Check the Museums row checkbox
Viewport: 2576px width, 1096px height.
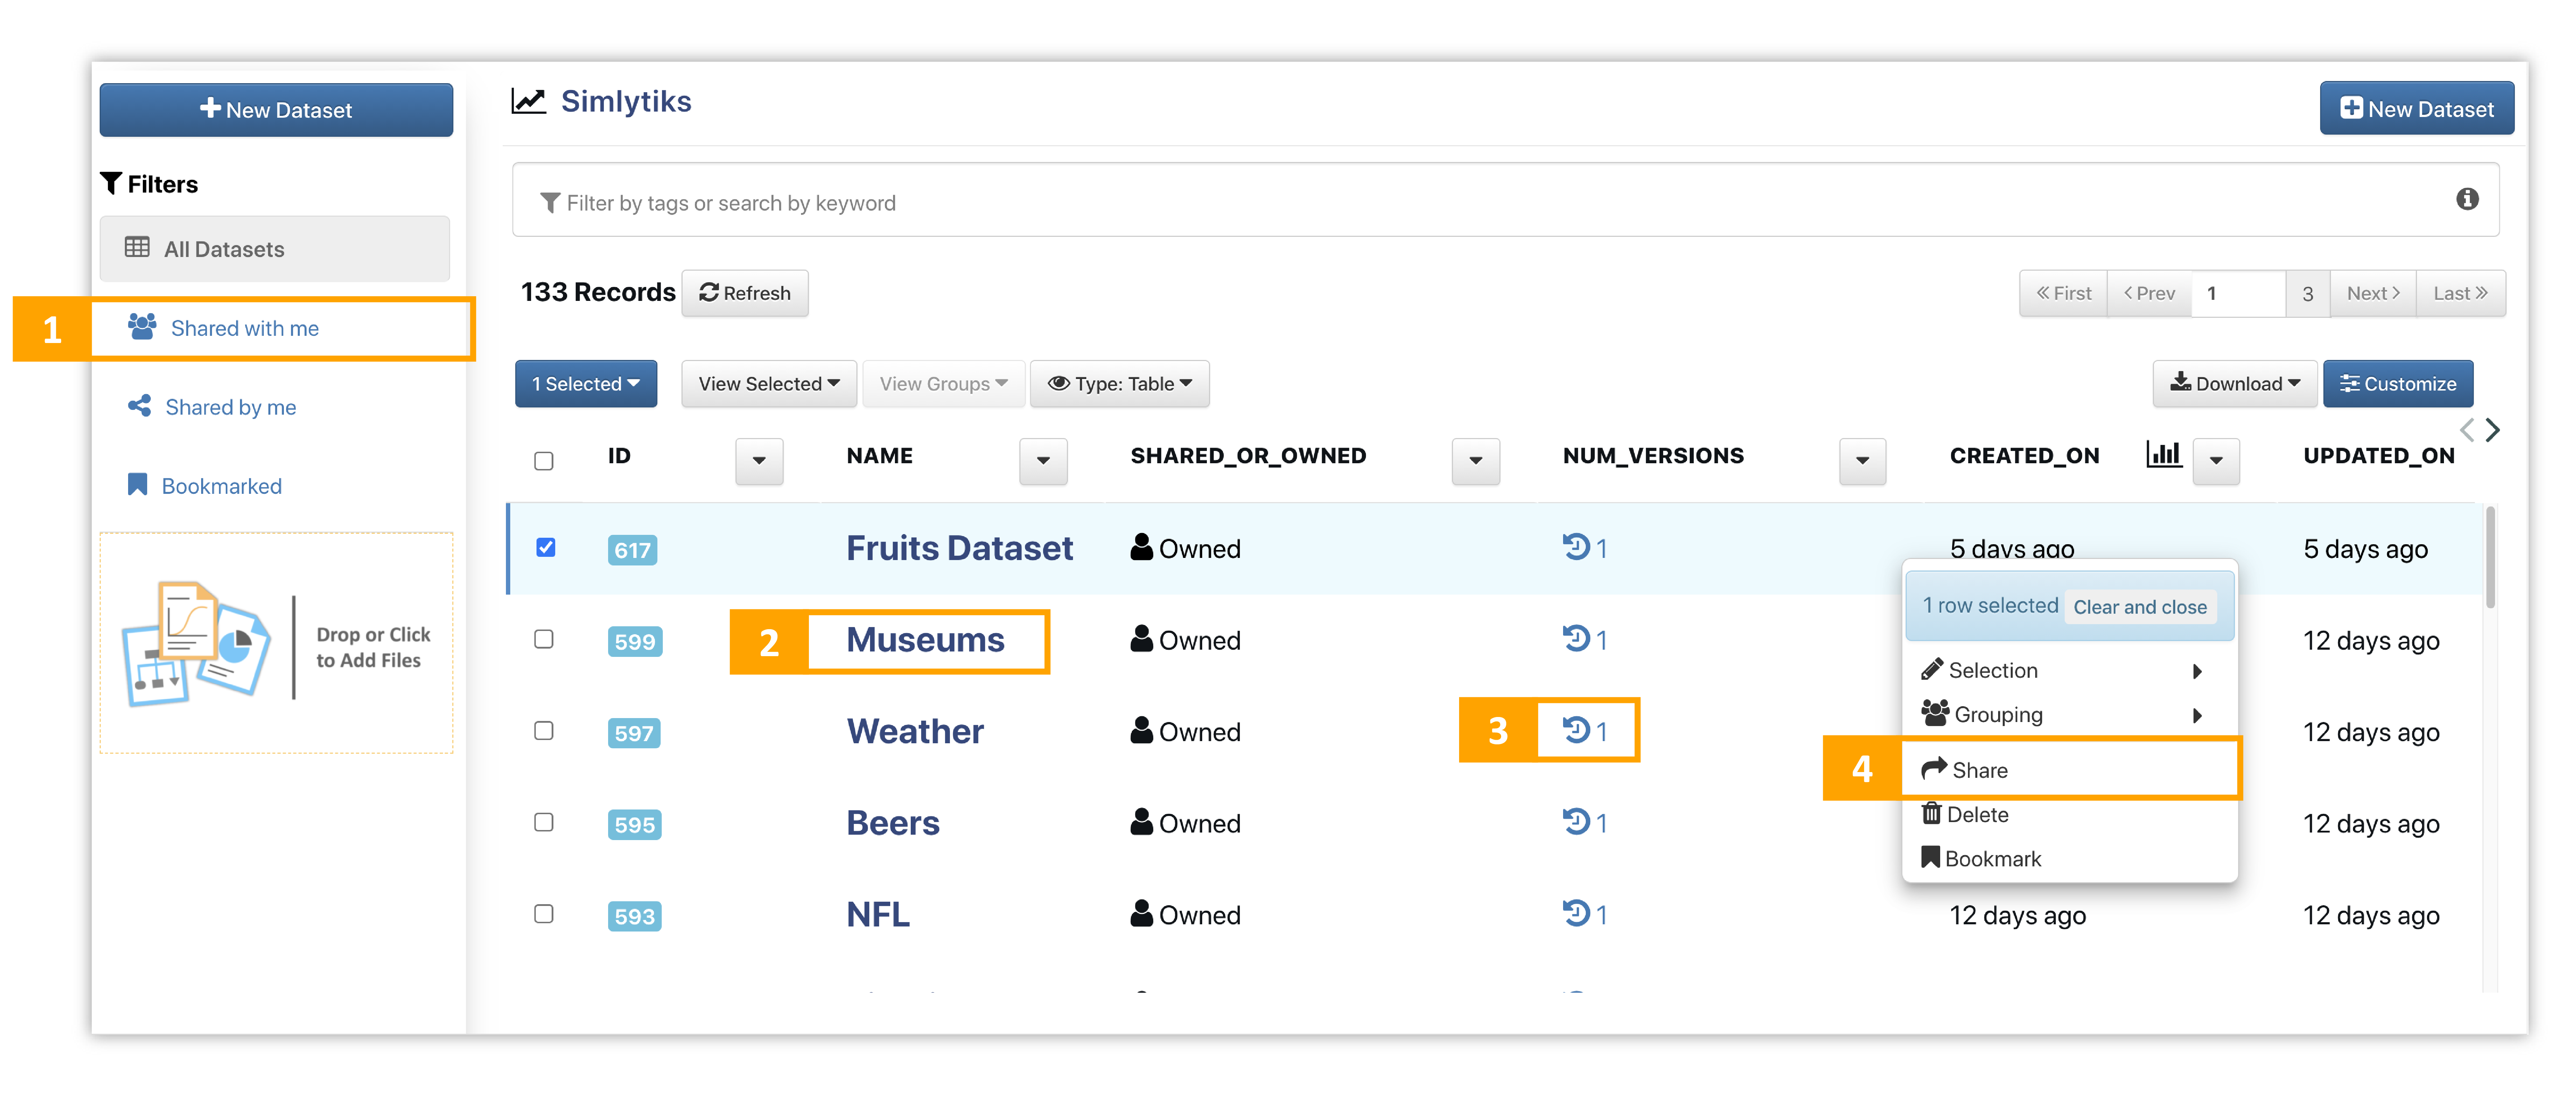point(544,639)
